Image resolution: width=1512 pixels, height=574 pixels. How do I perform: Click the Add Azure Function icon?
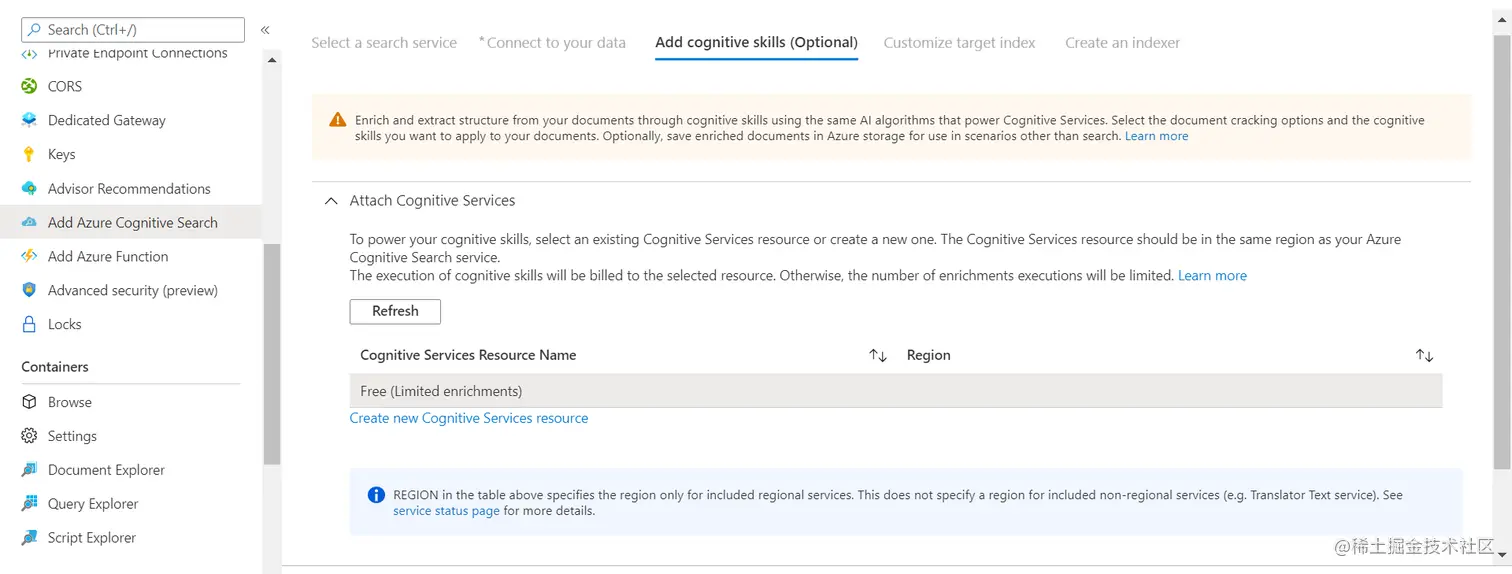29,256
